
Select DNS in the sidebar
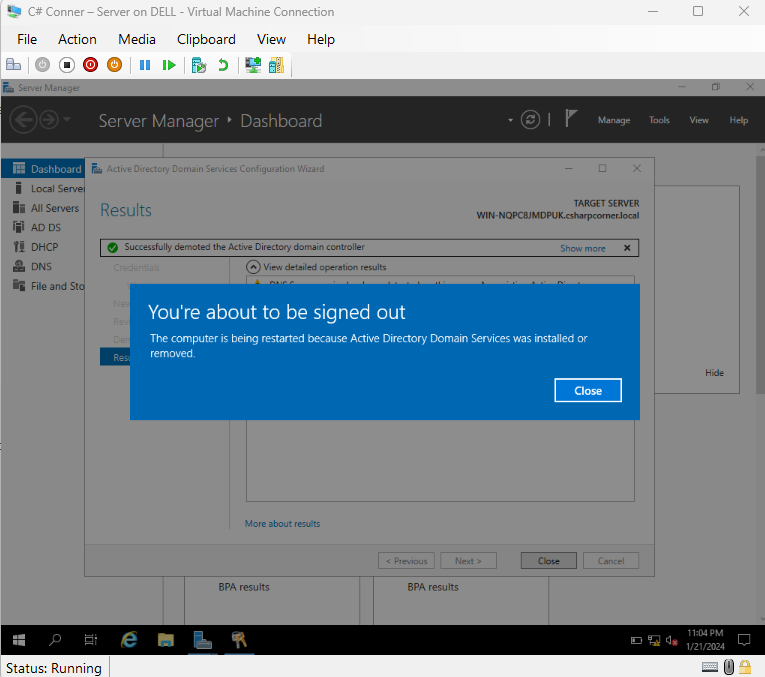pyautogui.click(x=43, y=266)
